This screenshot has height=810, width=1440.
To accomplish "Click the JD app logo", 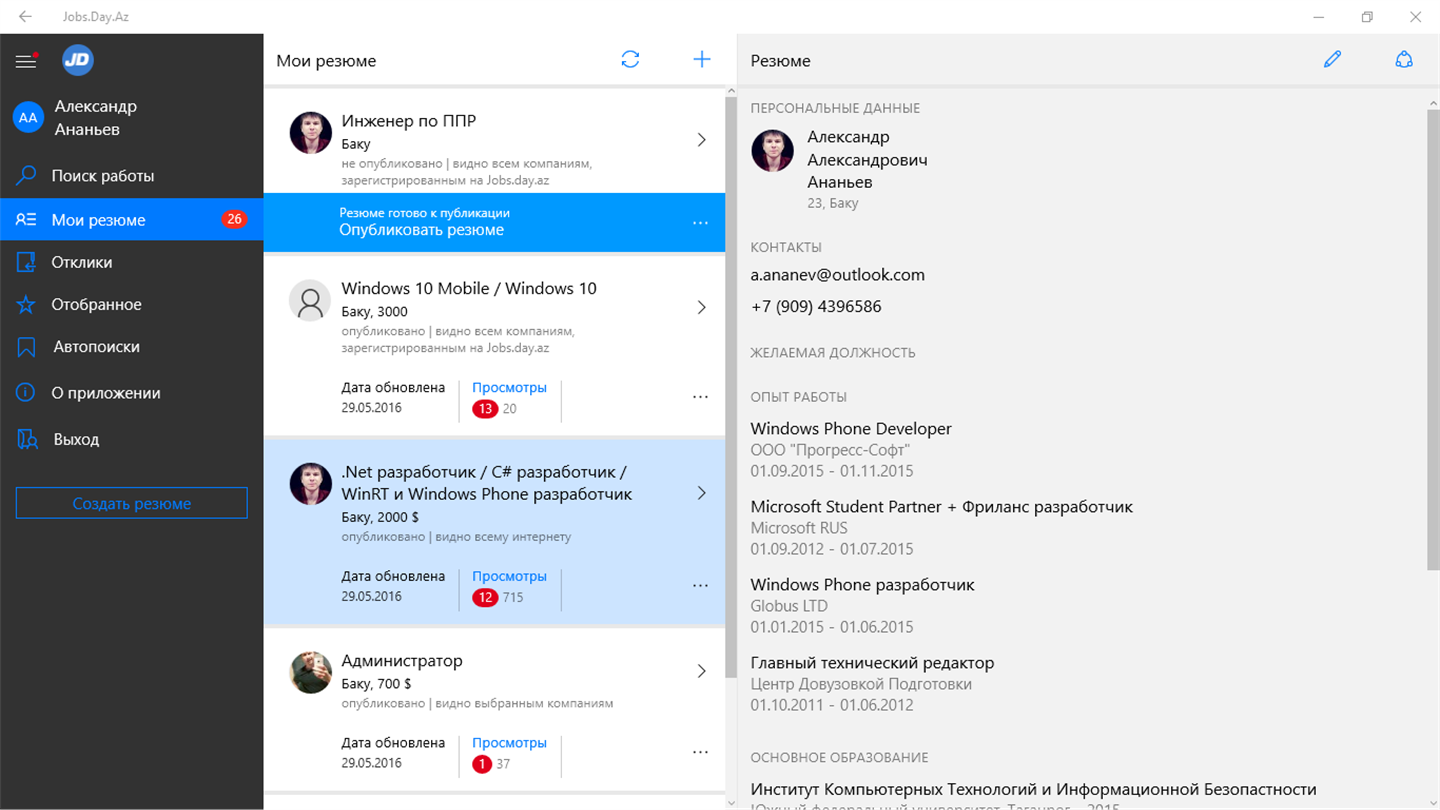I will [78, 60].
